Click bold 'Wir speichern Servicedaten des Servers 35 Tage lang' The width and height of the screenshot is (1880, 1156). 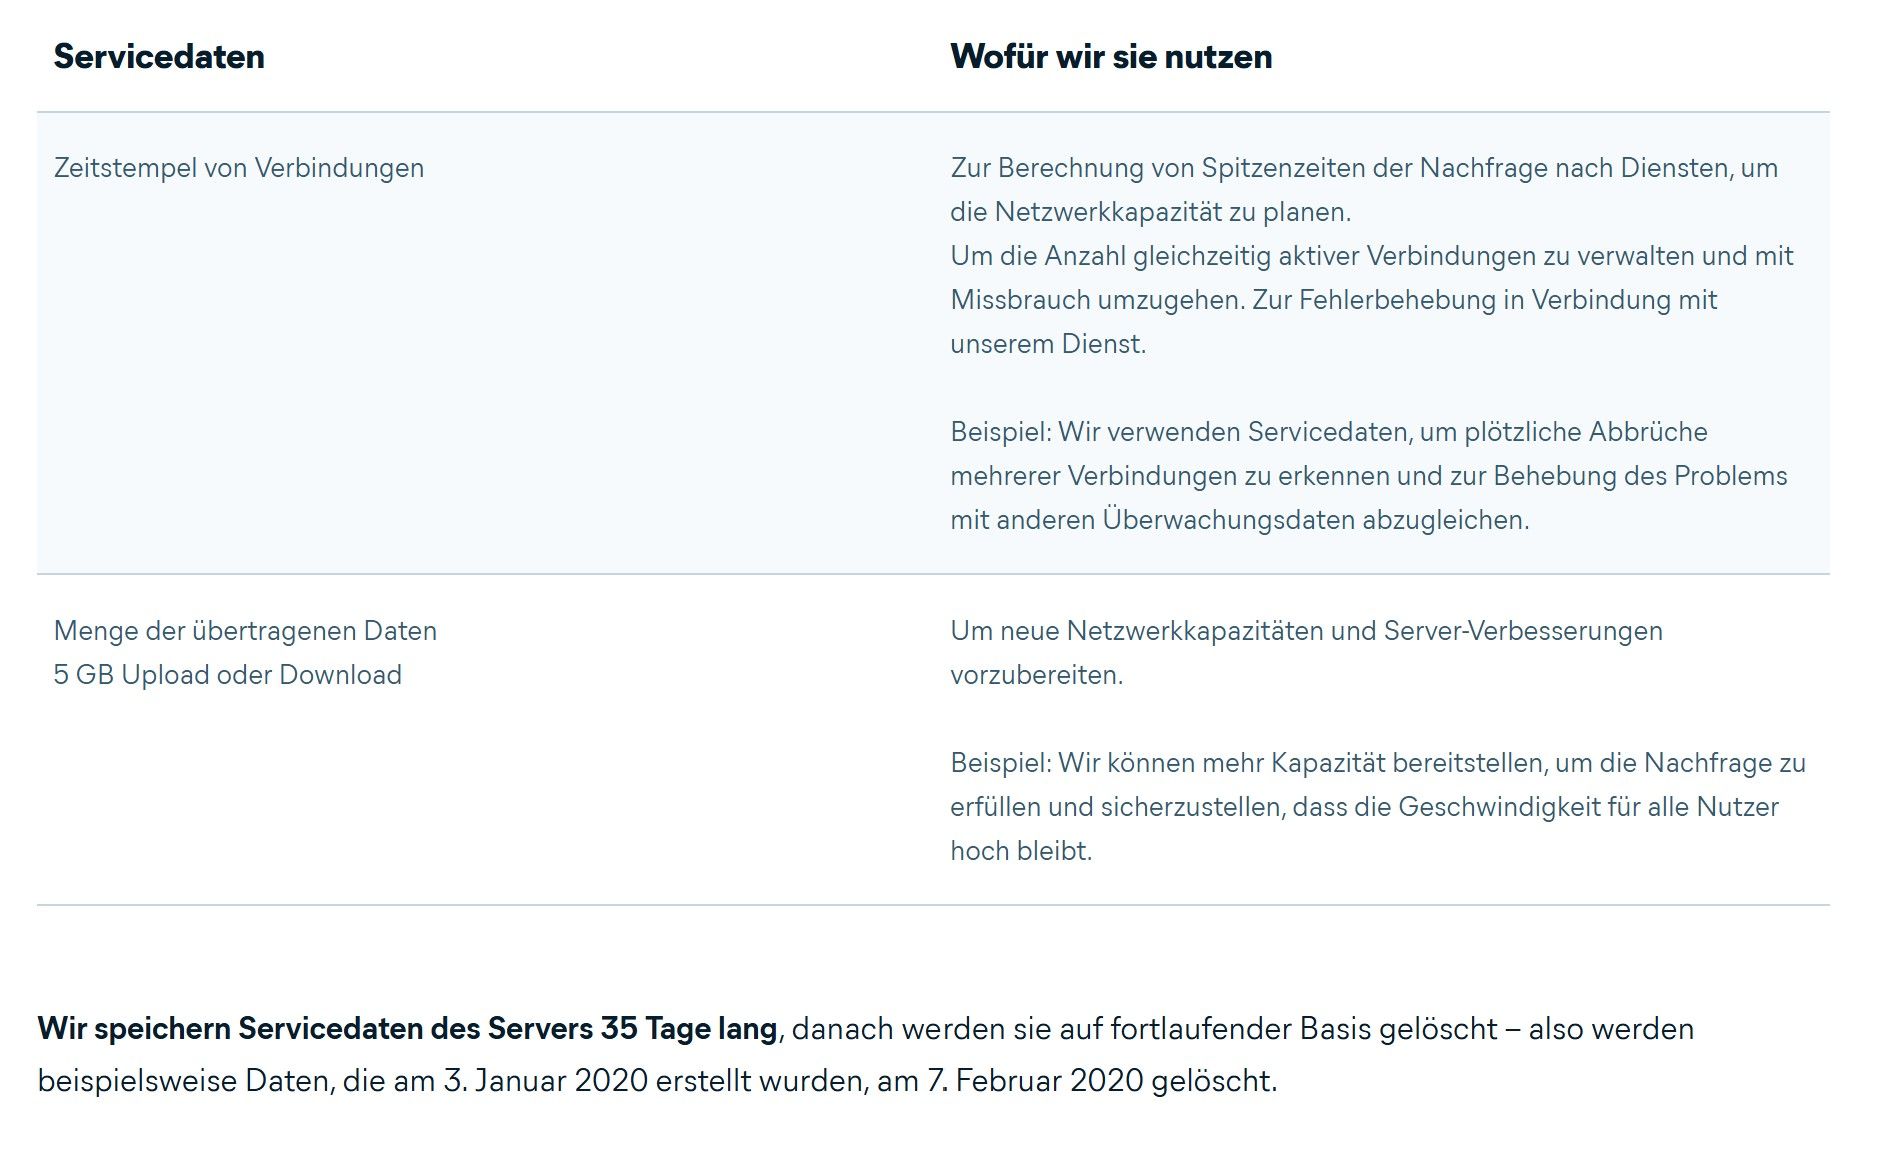point(408,1029)
